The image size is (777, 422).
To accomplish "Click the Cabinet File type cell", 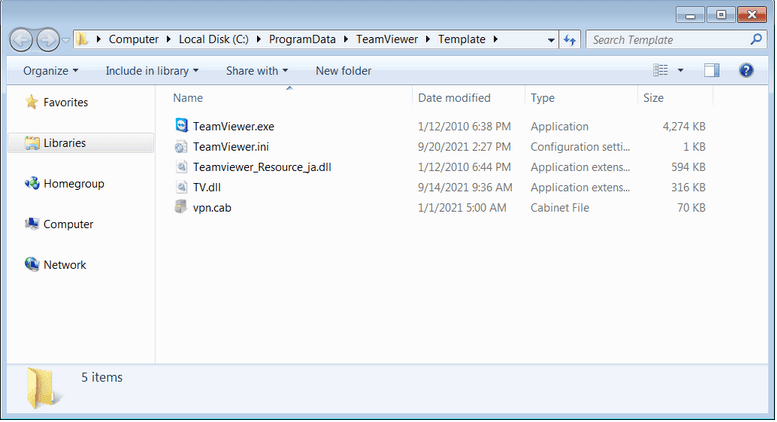I will pos(559,208).
